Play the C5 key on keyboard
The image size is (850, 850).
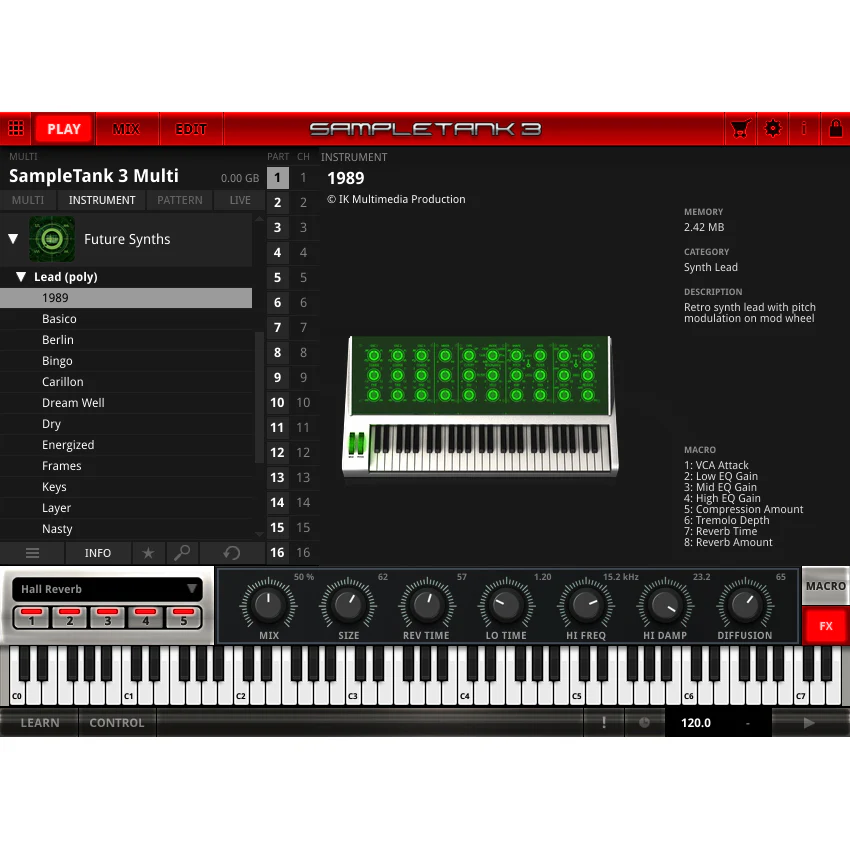coord(577,688)
